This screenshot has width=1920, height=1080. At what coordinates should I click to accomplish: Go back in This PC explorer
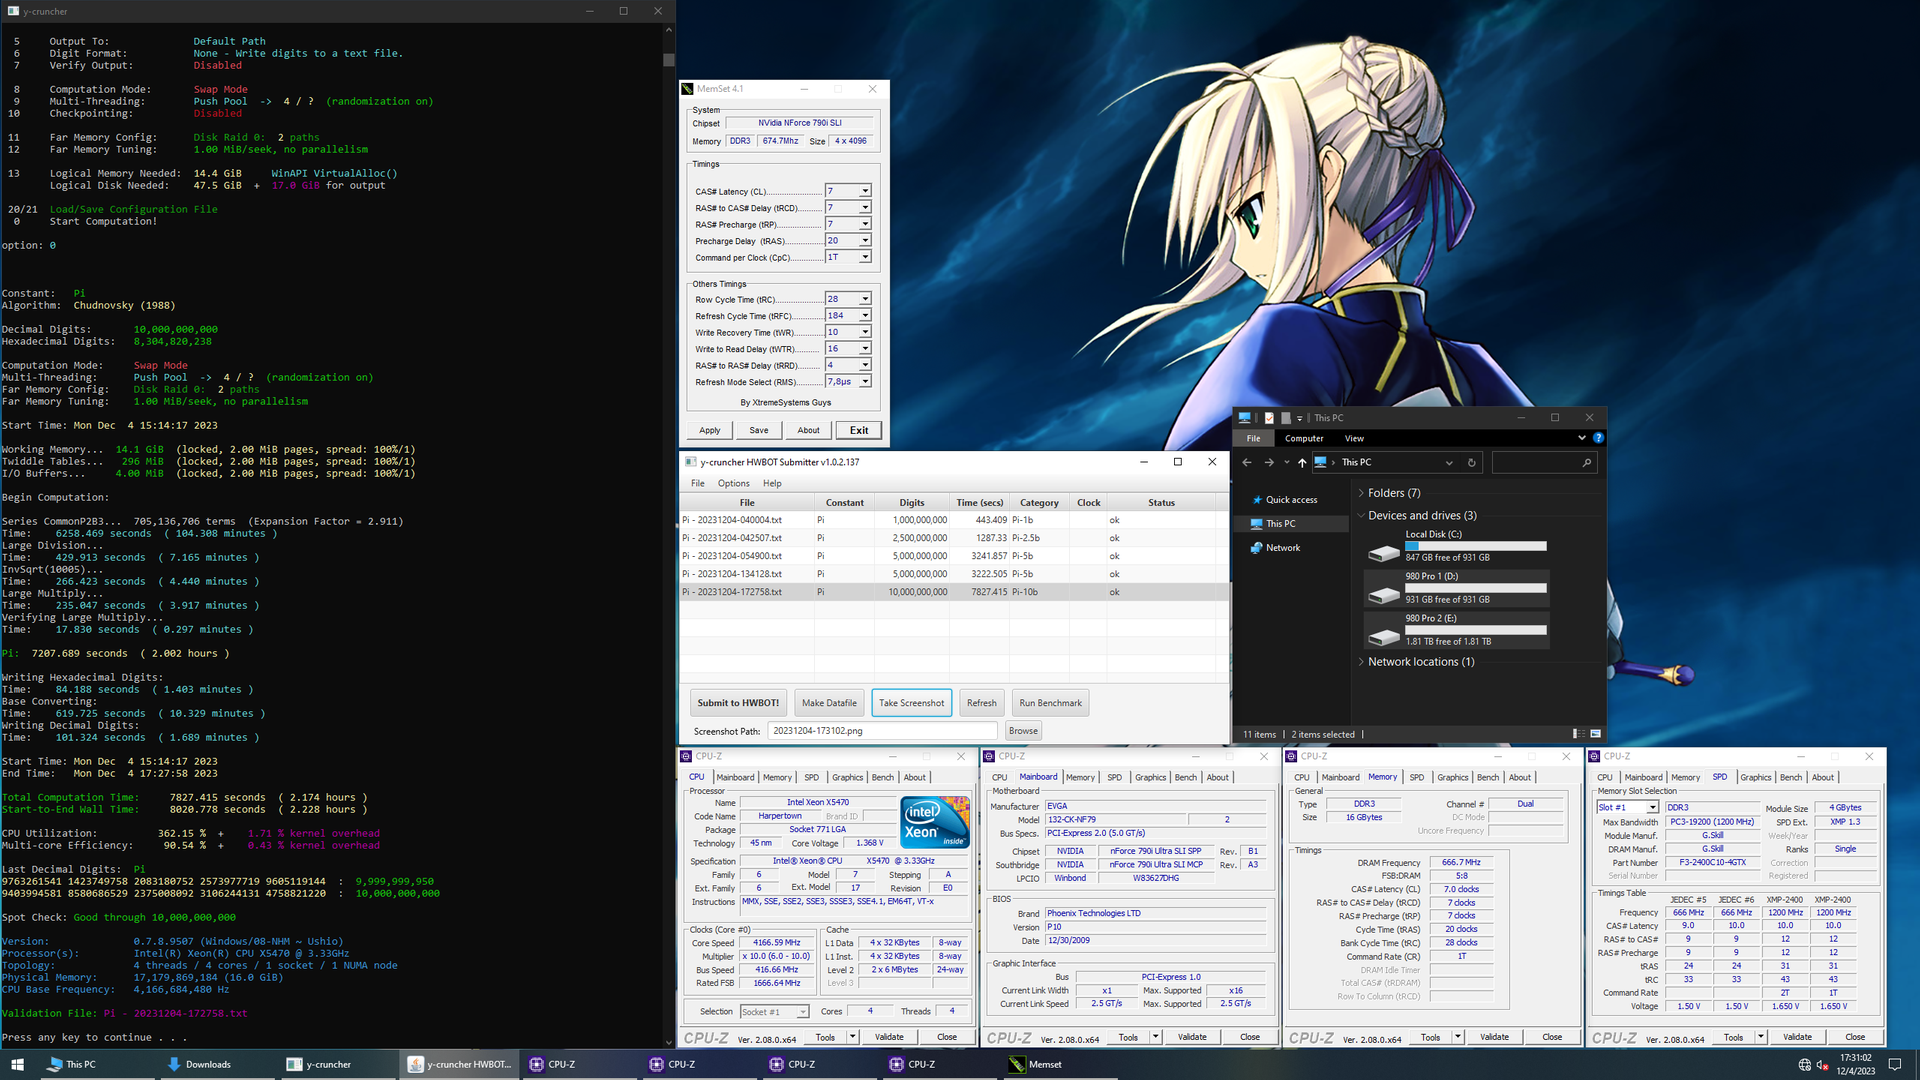click(1246, 462)
